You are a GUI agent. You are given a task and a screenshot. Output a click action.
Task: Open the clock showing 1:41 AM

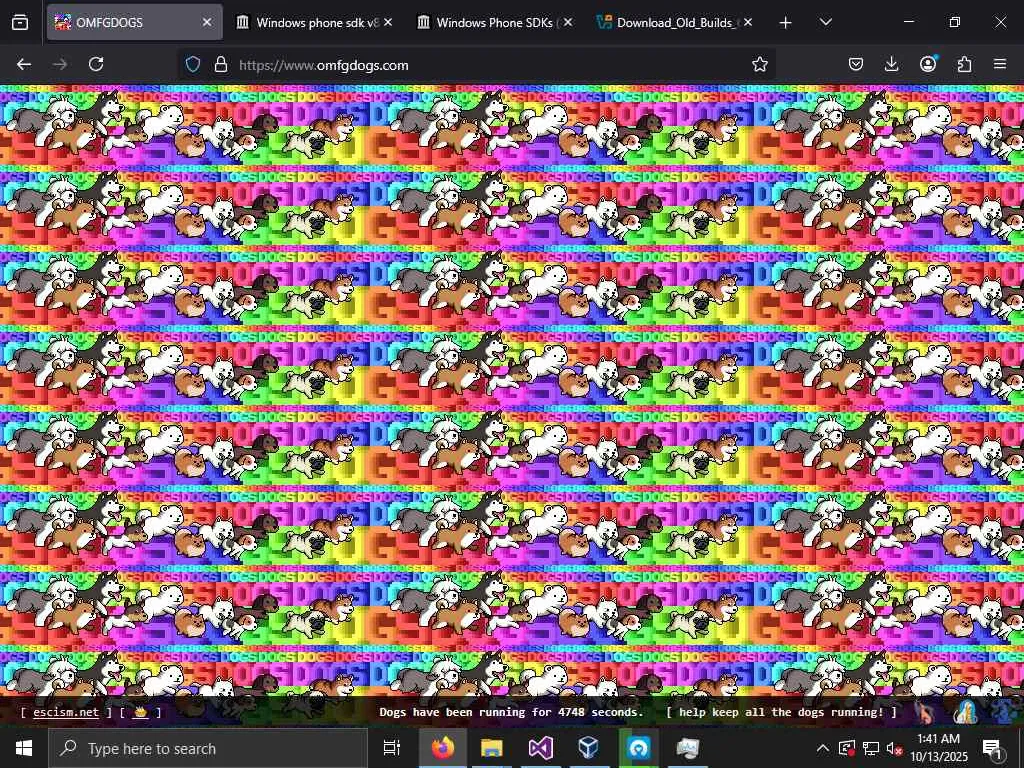(x=938, y=748)
